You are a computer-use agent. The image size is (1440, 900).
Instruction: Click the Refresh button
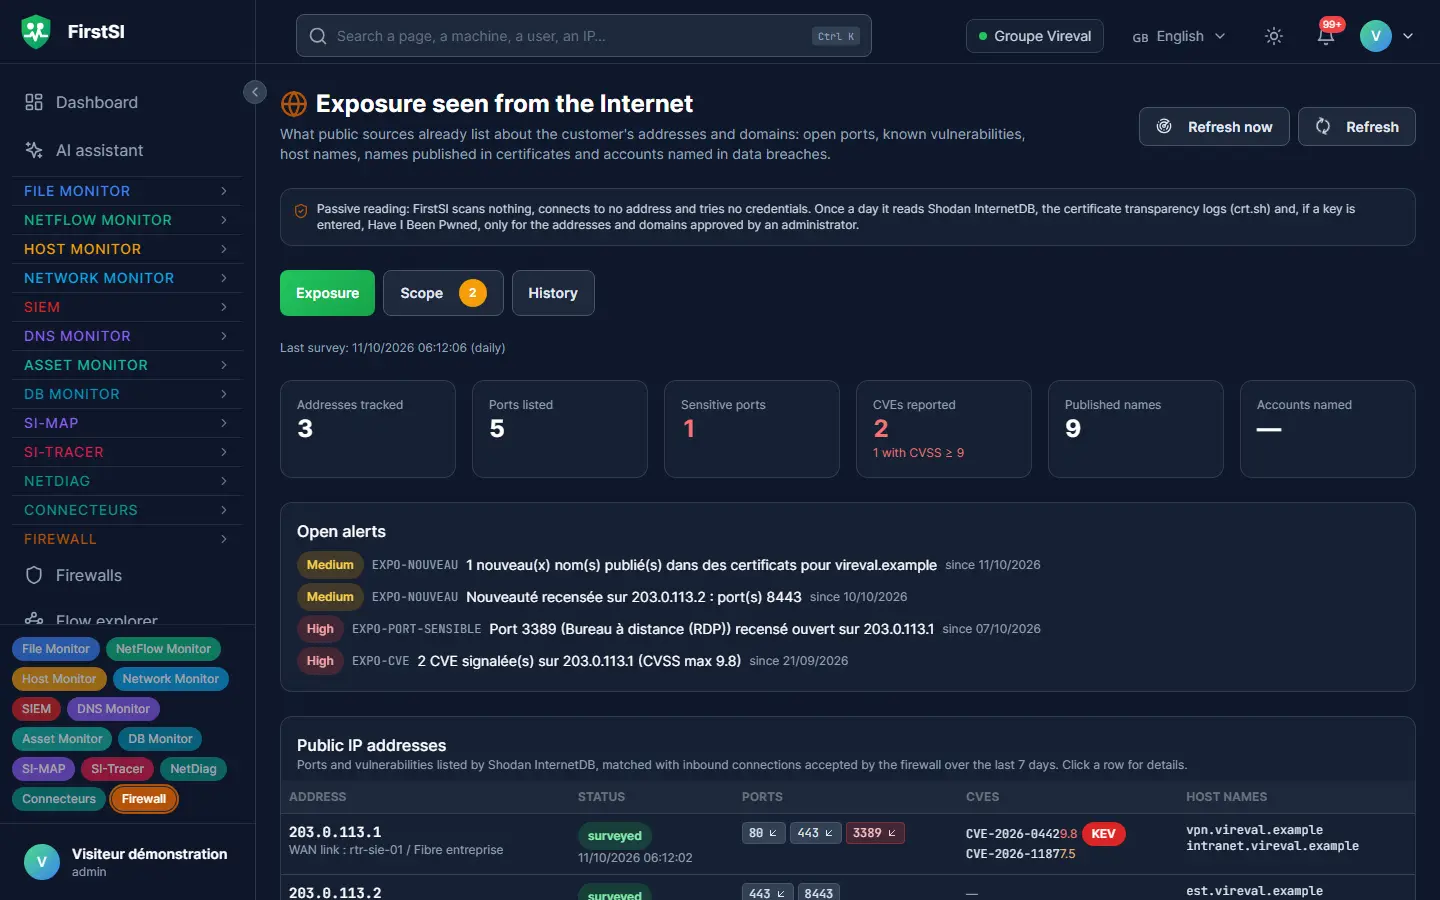[x=1357, y=127]
